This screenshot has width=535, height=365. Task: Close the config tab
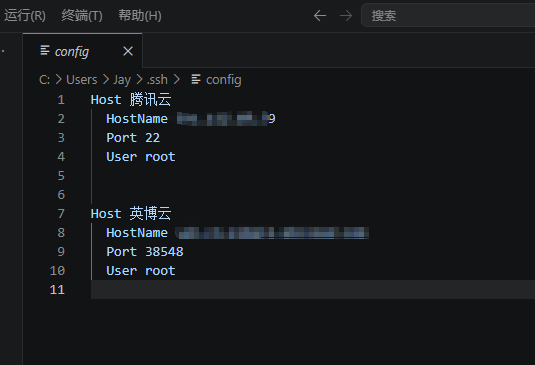[x=128, y=52]
